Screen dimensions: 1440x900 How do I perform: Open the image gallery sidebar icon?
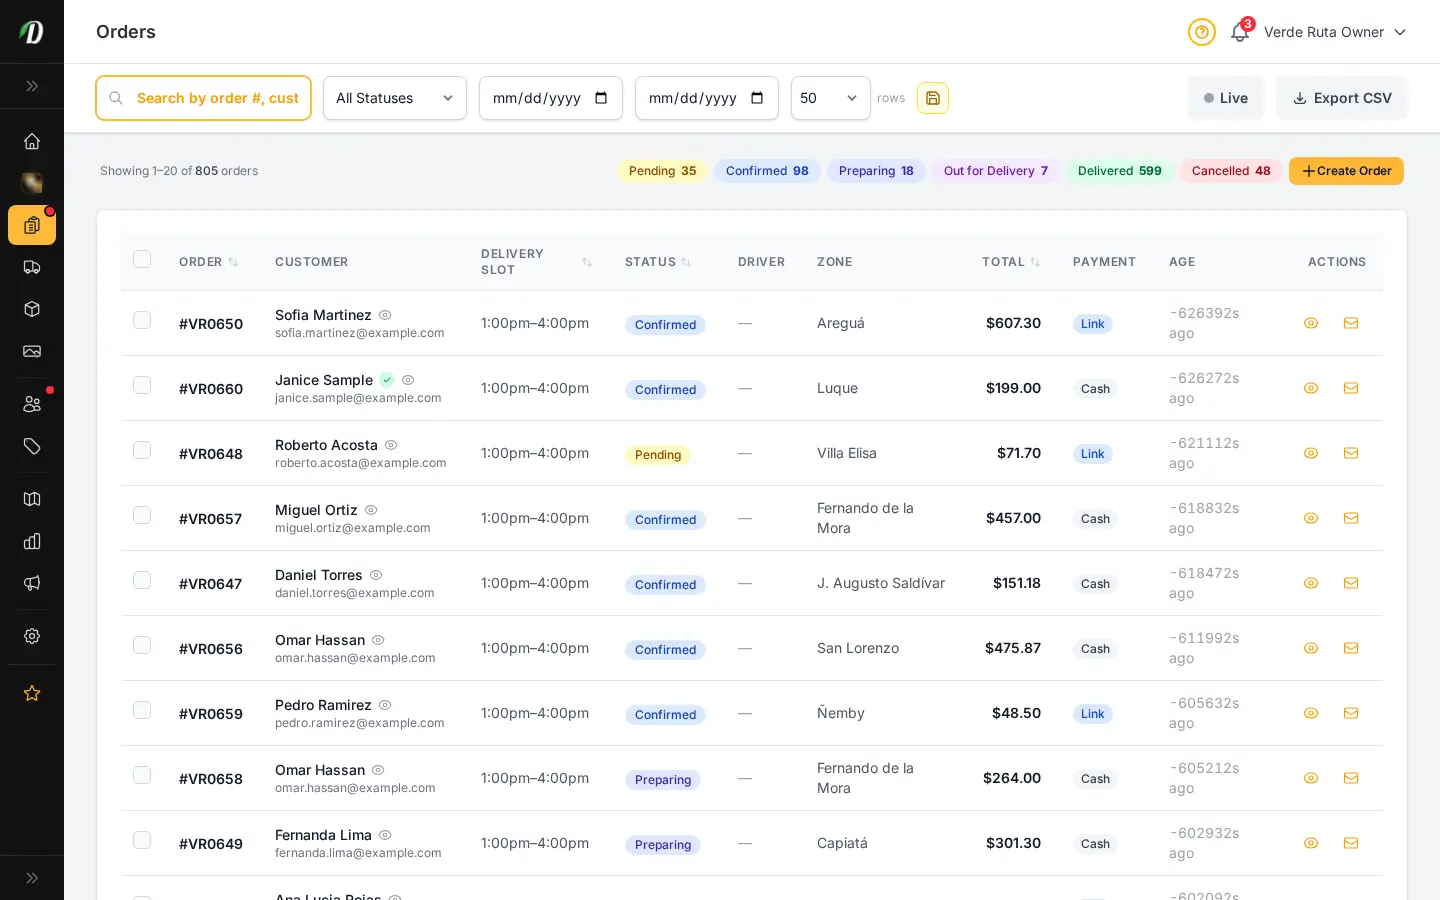pos(32,351)
